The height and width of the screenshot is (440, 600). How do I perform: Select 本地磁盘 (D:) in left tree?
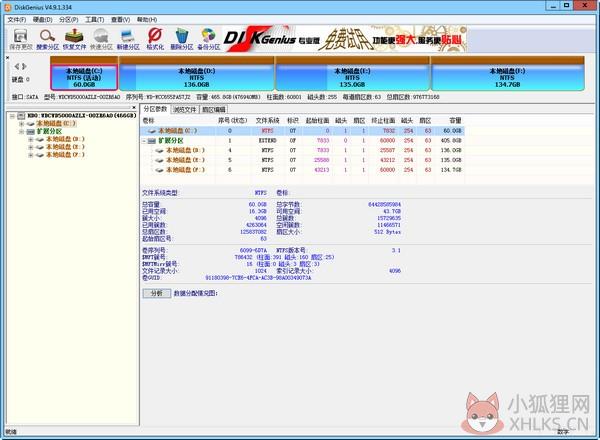[x=65, y=139]
